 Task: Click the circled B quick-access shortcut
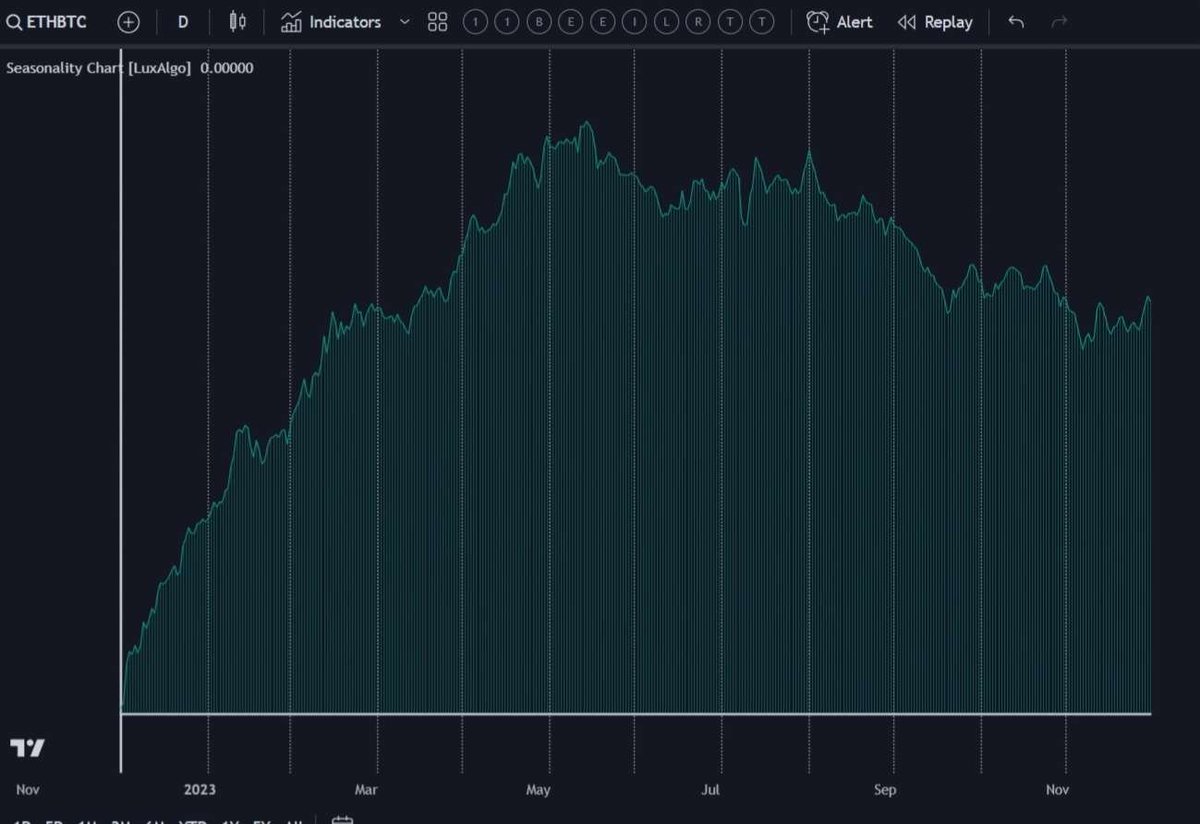point(539,21)
